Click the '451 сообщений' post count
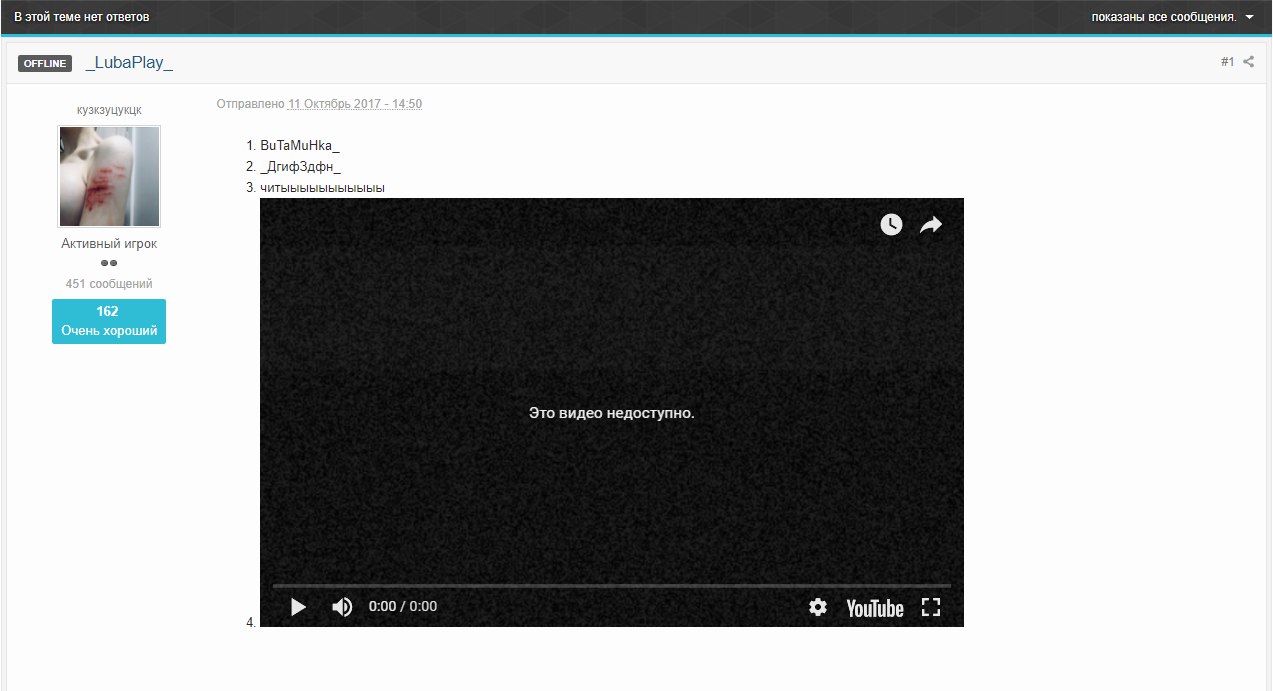1273x691 pixels. click(109, 284)
